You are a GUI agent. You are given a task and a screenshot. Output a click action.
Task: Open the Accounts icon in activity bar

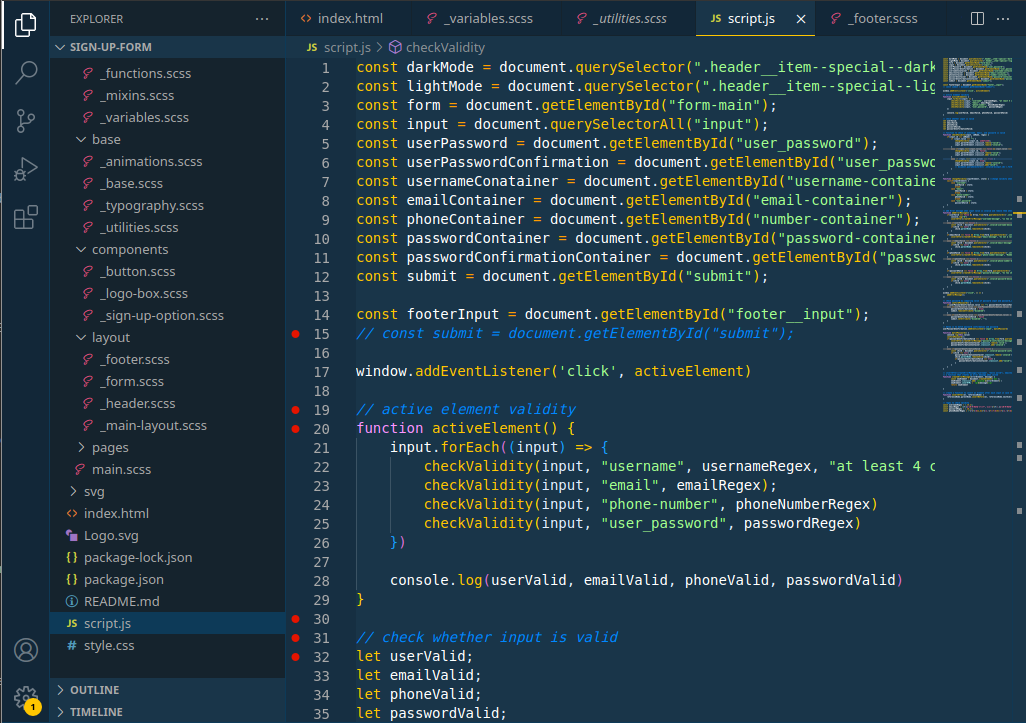click(26, 650)
